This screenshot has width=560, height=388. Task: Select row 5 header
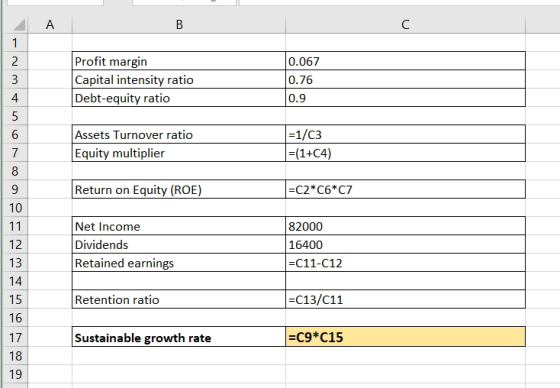(x=15, y=116)
